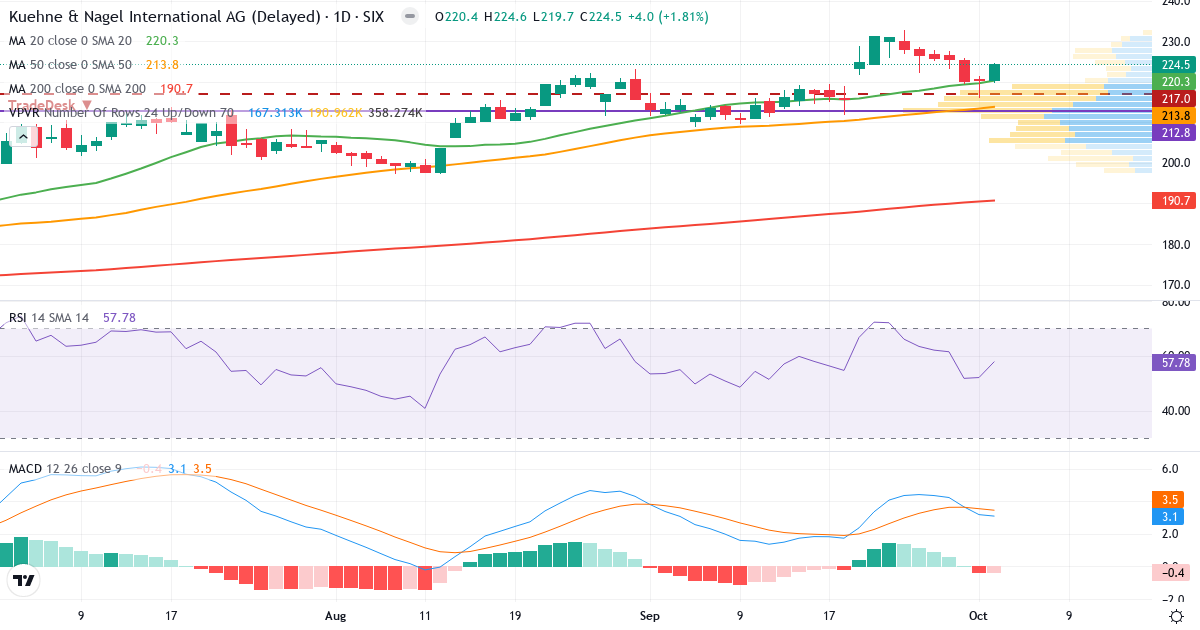Select the RSI 14 SMA 14 legend
This screenshot has width=1200, height=630.
(x=49, y=318)
